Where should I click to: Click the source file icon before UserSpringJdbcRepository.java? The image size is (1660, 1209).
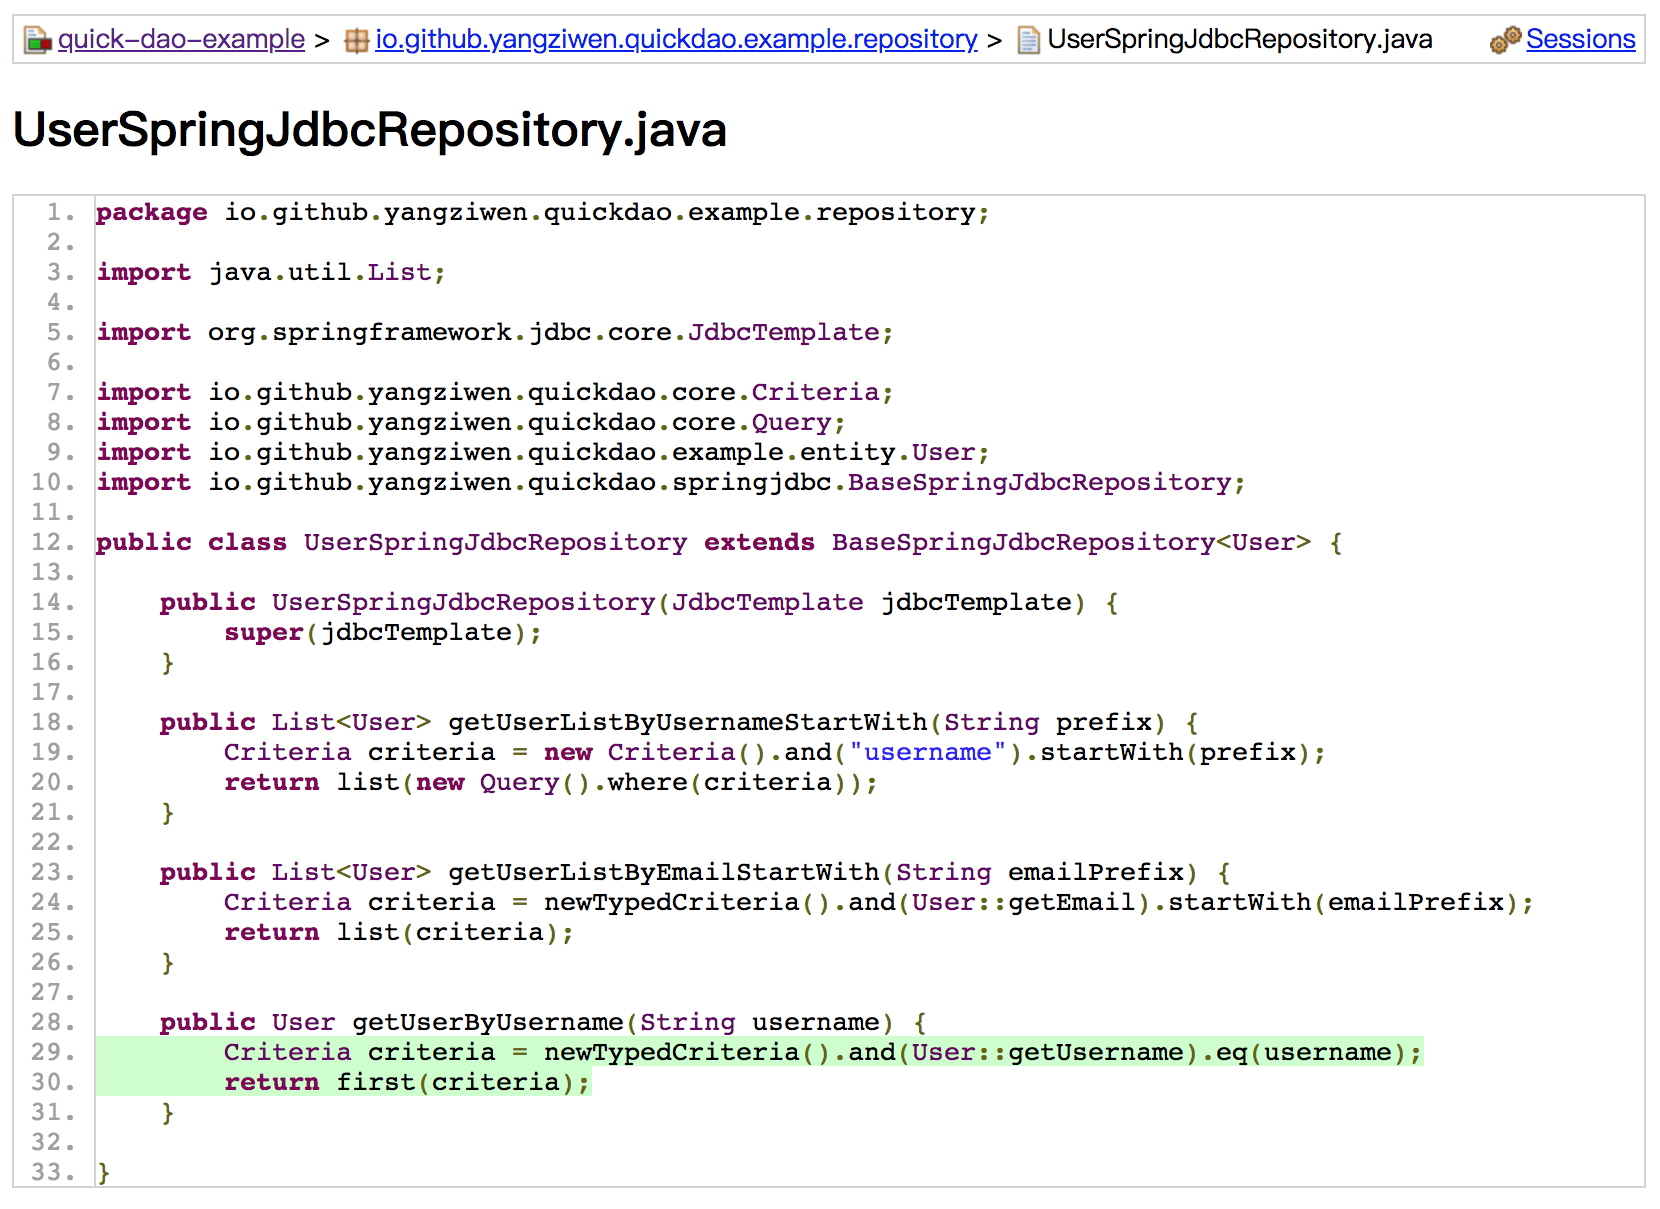(1028, 41)
